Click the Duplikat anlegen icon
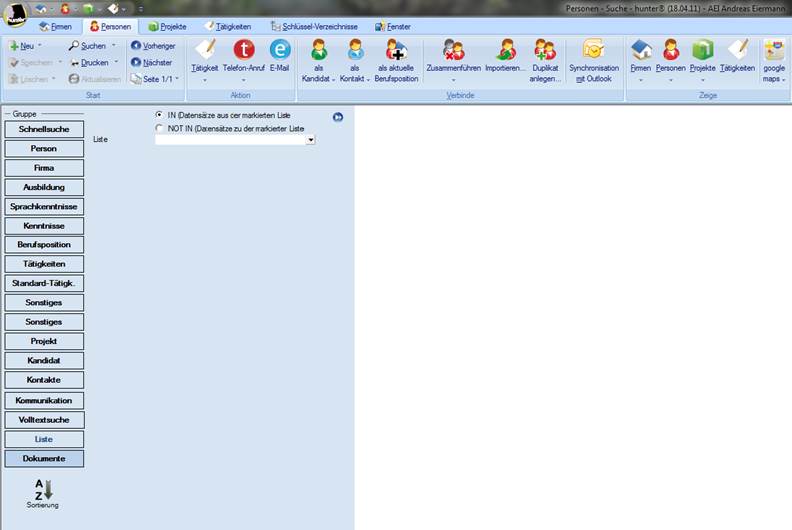 coord(545,50)
